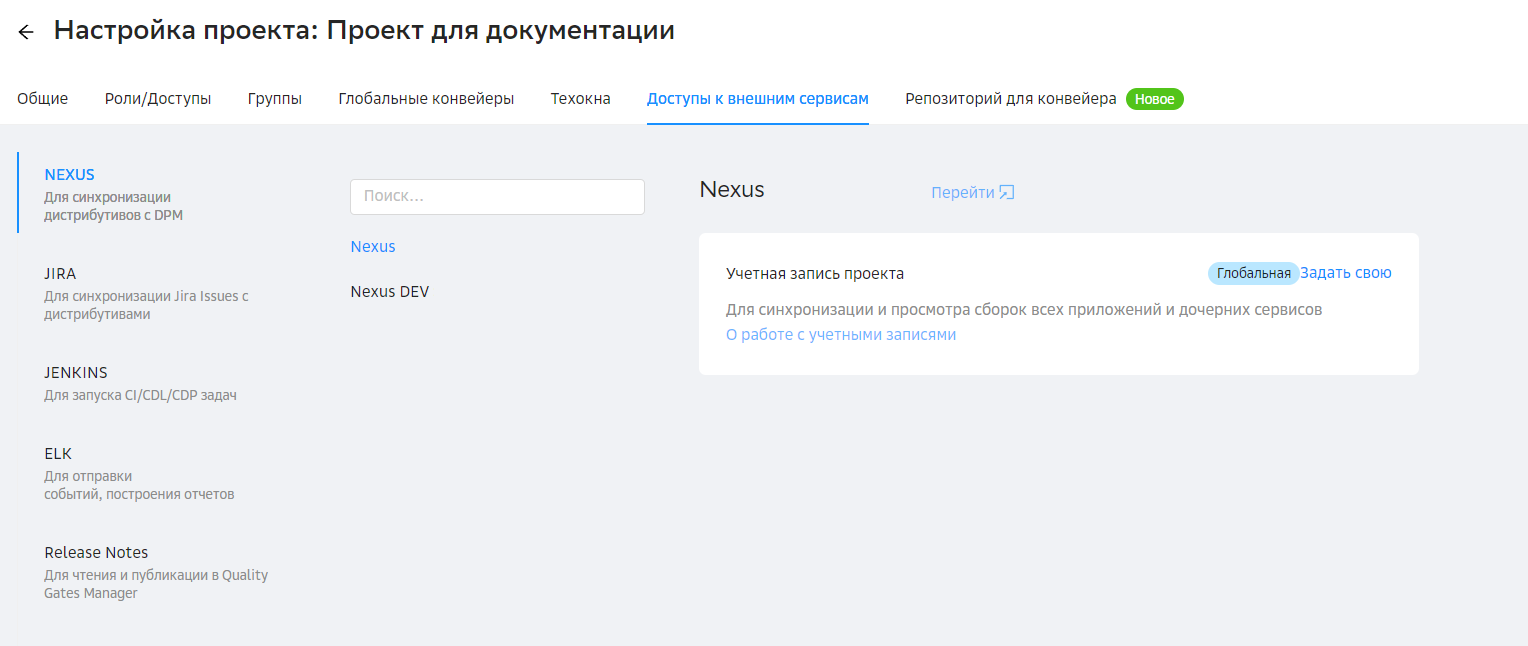The height and width of the screenshot is (646, 1528).
Task: Go to the Глобальные конвейеры tab
Action: coord(426,99)
